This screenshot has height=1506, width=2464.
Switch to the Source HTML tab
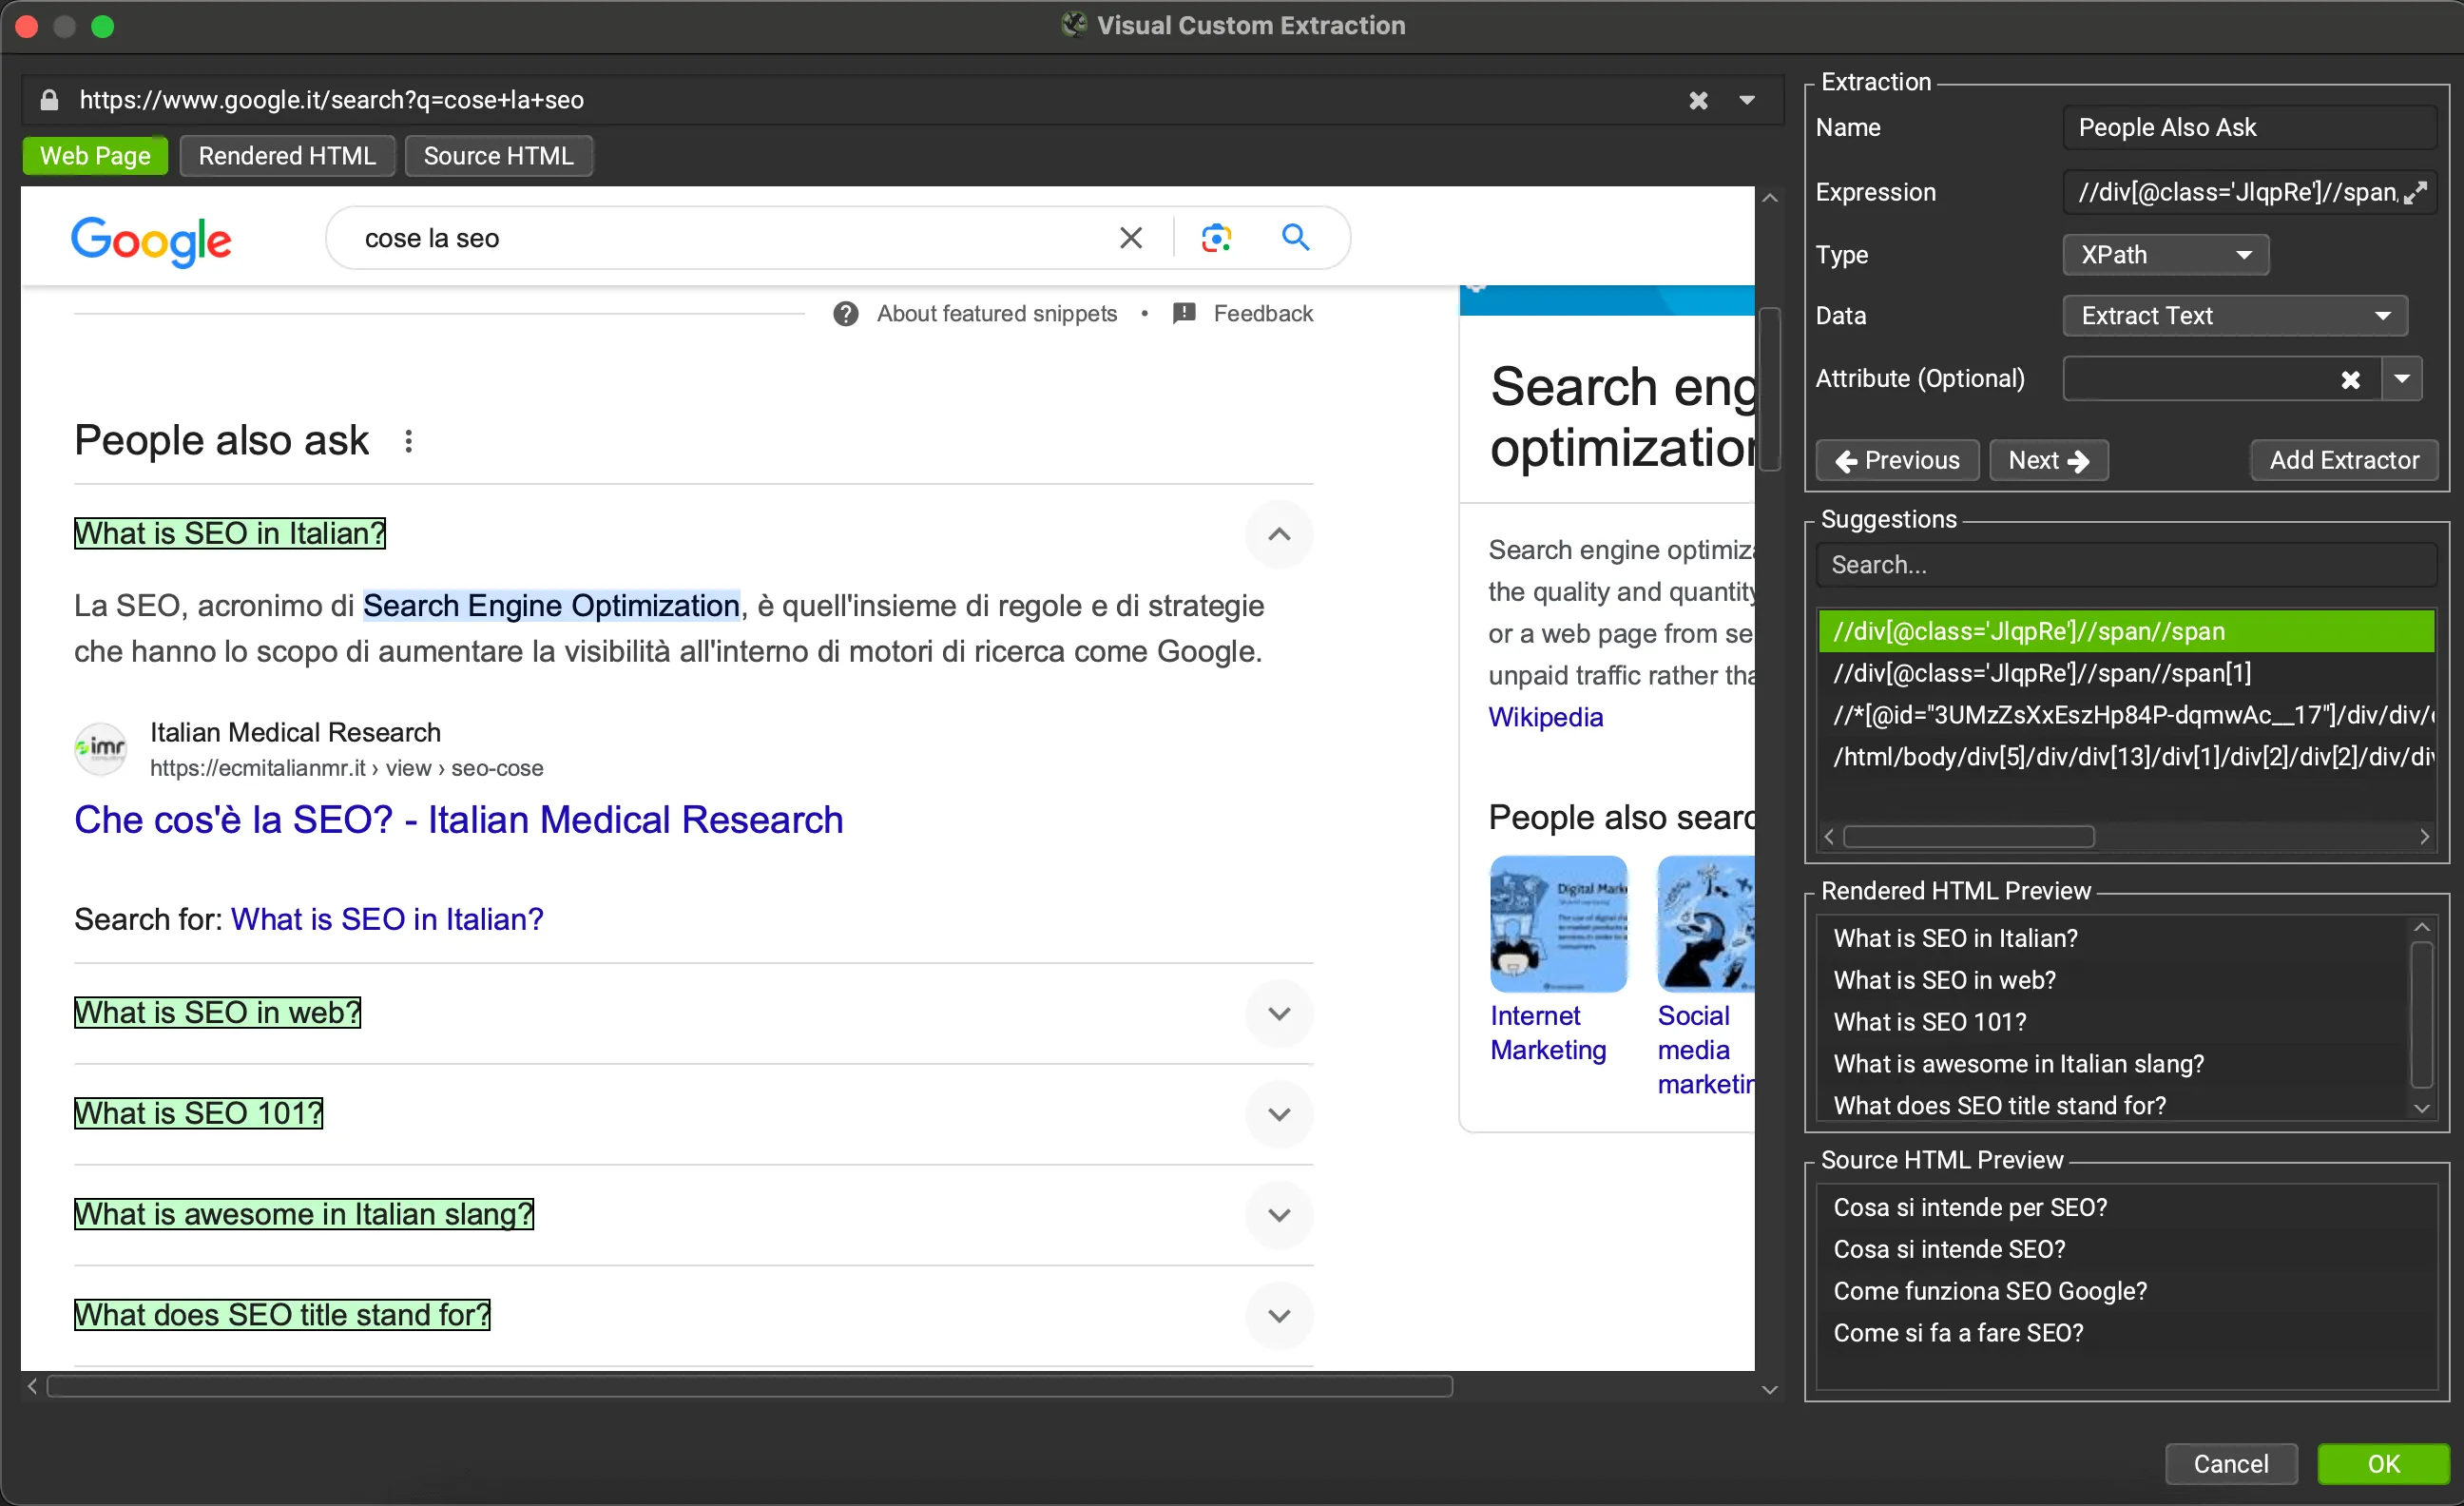(499, 155)
